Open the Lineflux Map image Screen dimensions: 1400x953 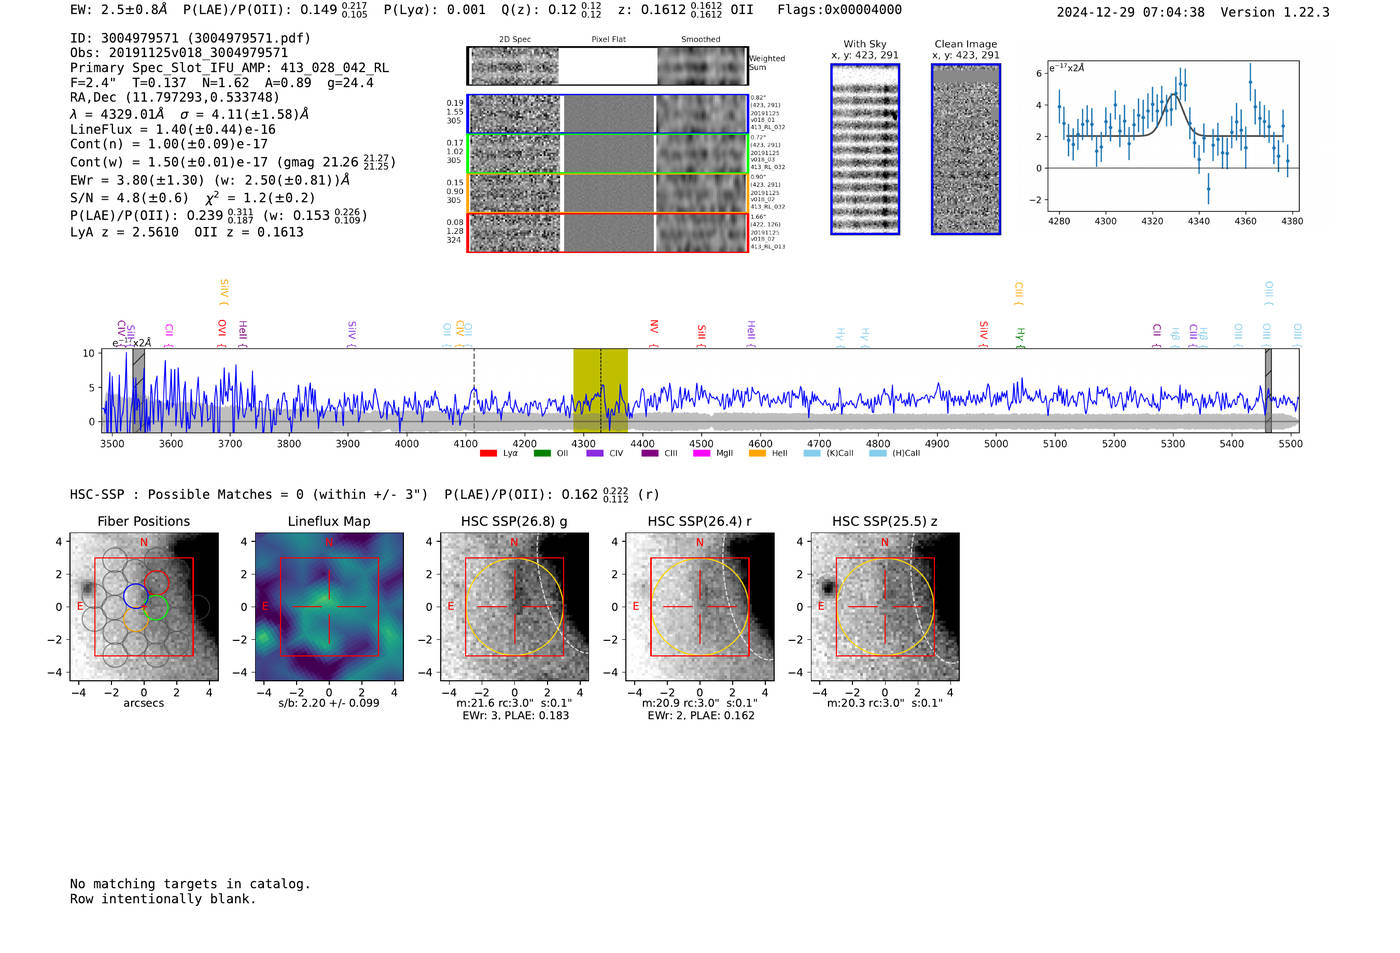(329, 607)
